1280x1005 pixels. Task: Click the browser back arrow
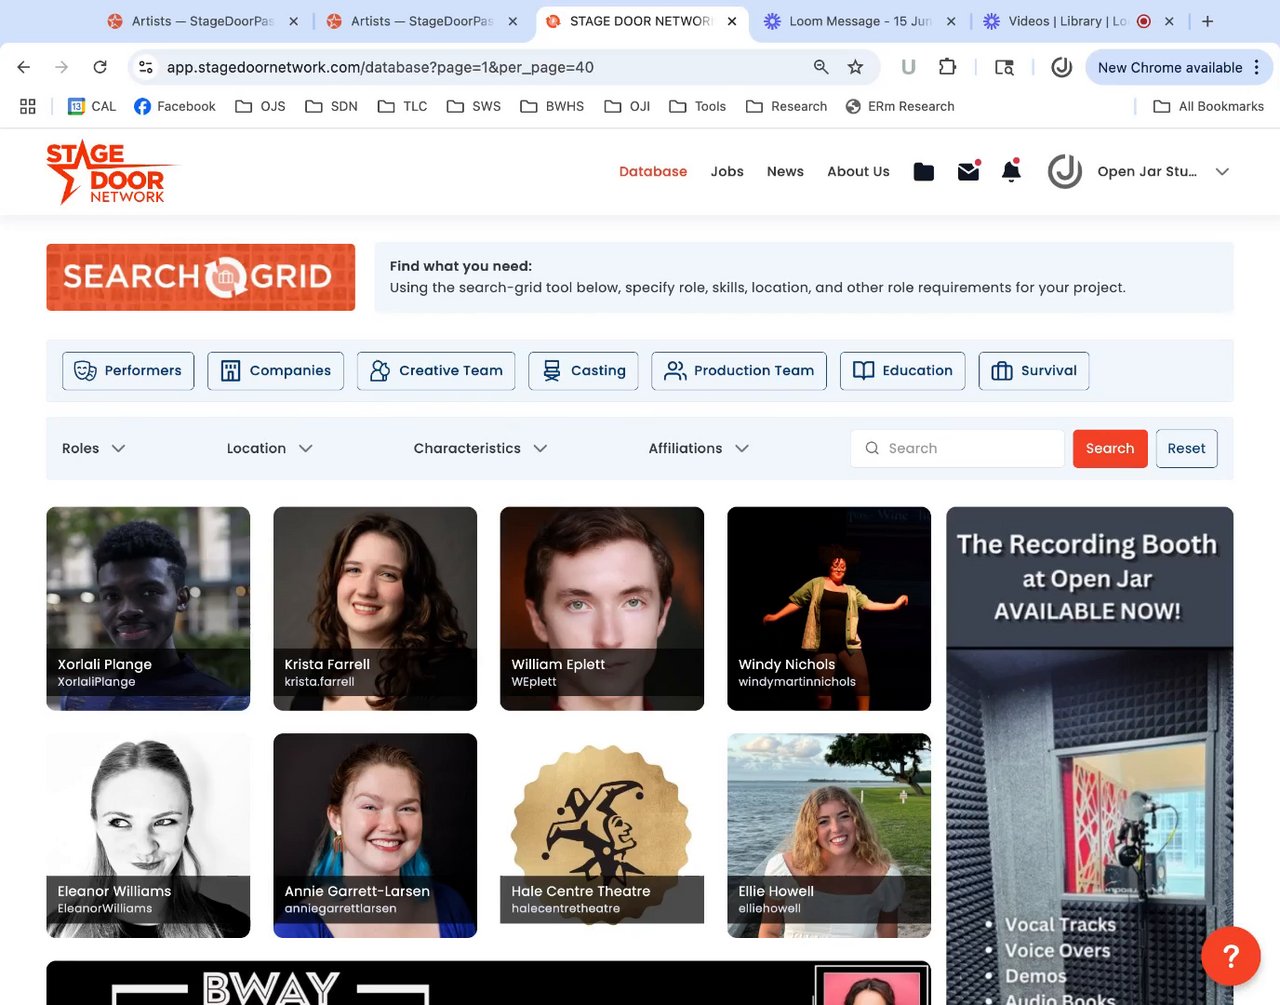24,67
